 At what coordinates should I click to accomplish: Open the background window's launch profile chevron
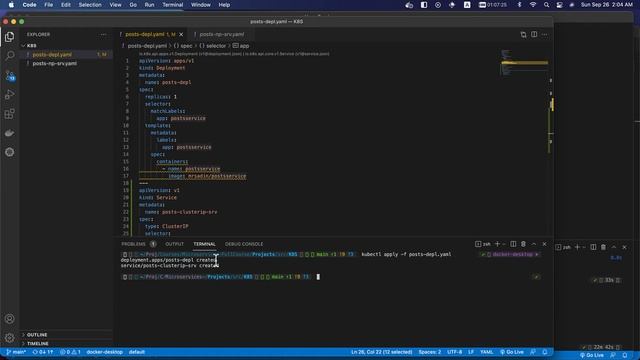[584, 247]
